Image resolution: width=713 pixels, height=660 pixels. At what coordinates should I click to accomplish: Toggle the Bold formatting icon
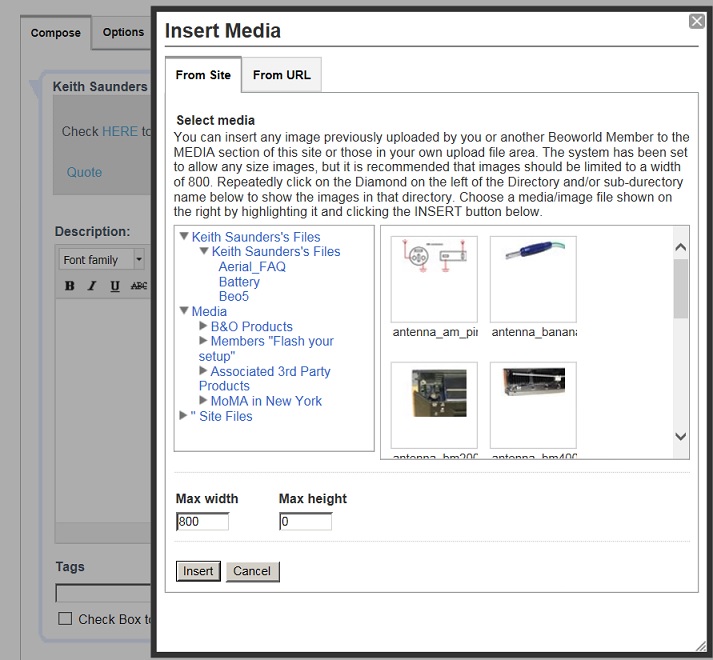click(x=70, y=286)
